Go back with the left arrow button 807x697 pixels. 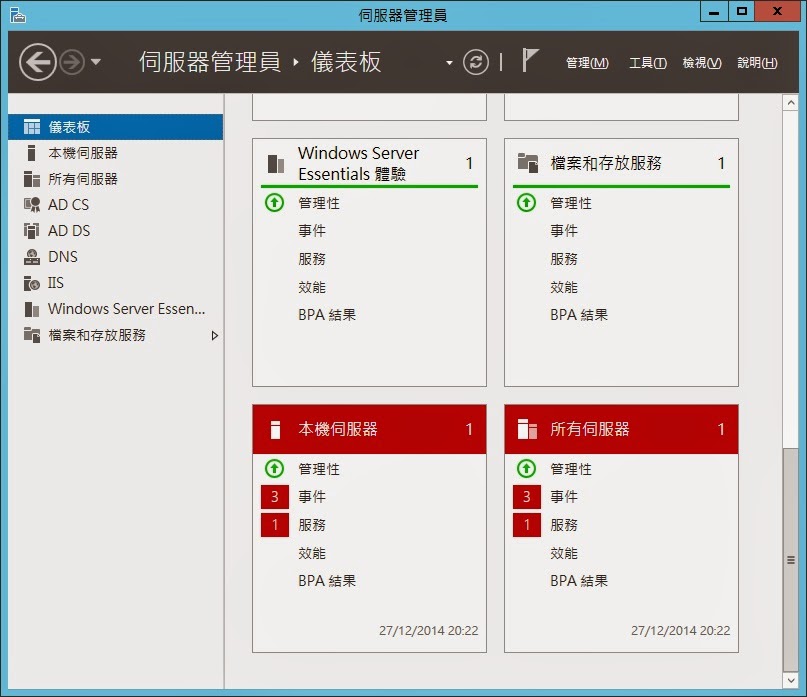(37, 62)
